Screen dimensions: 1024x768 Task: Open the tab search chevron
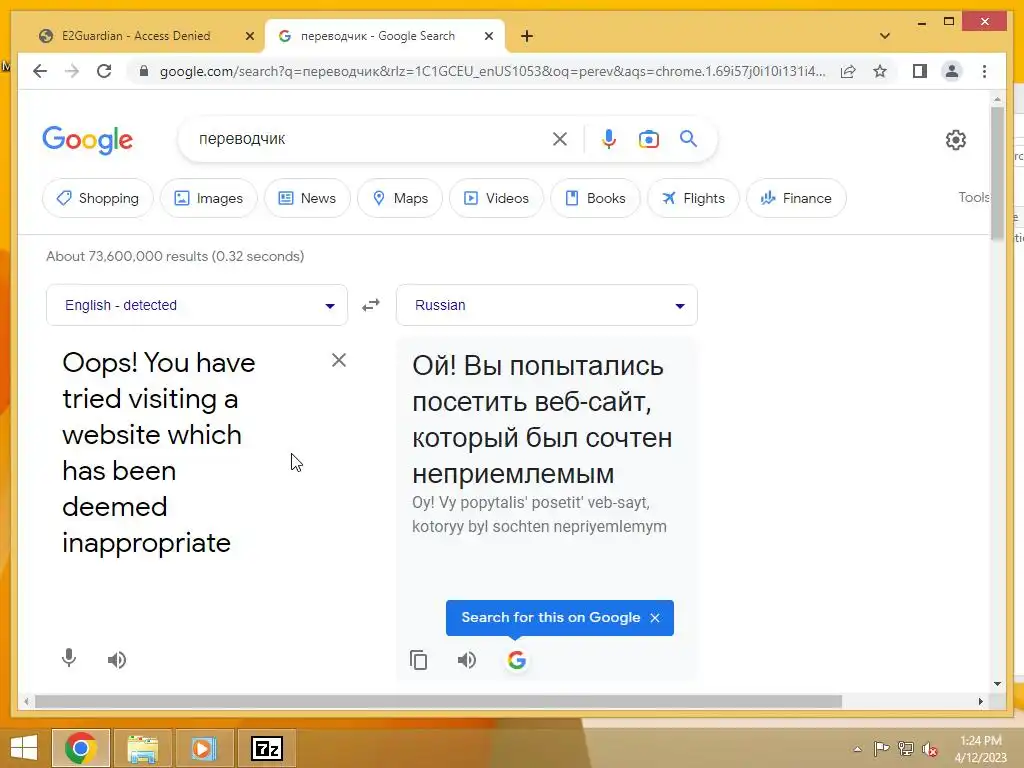click(x=885, y=36)
